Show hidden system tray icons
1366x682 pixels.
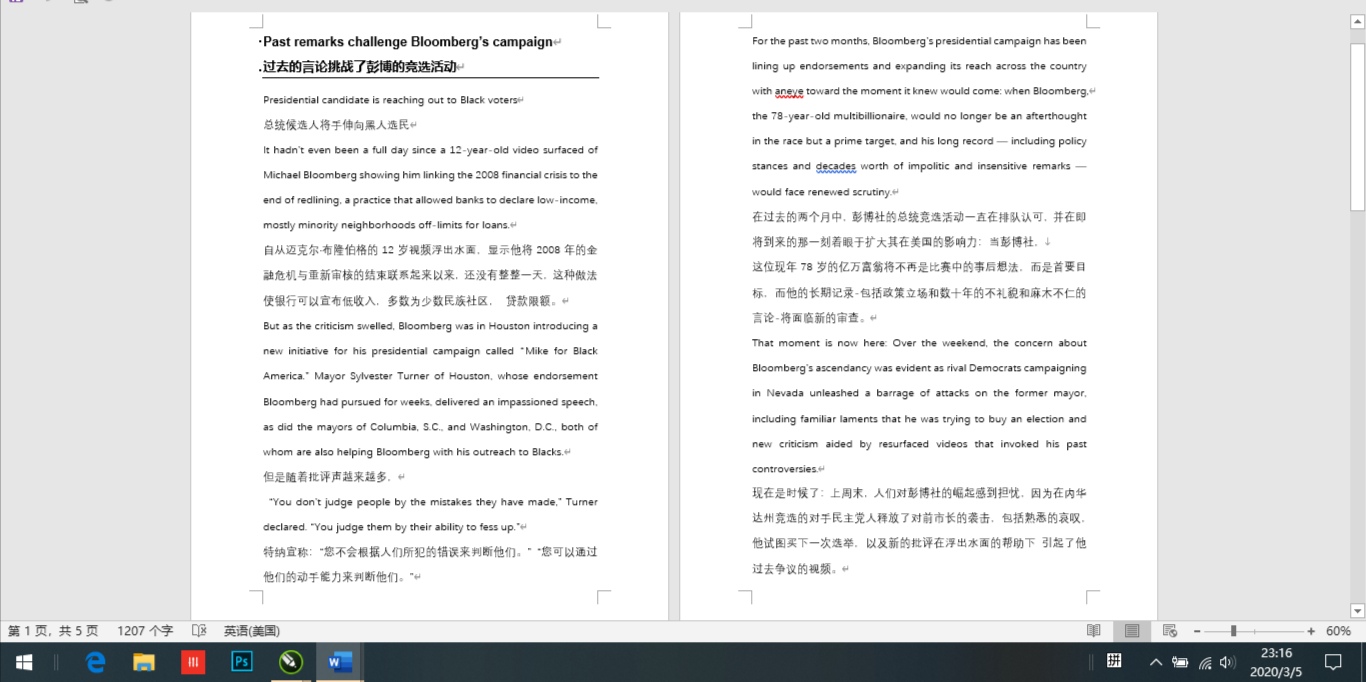(x=1156, y=662)
